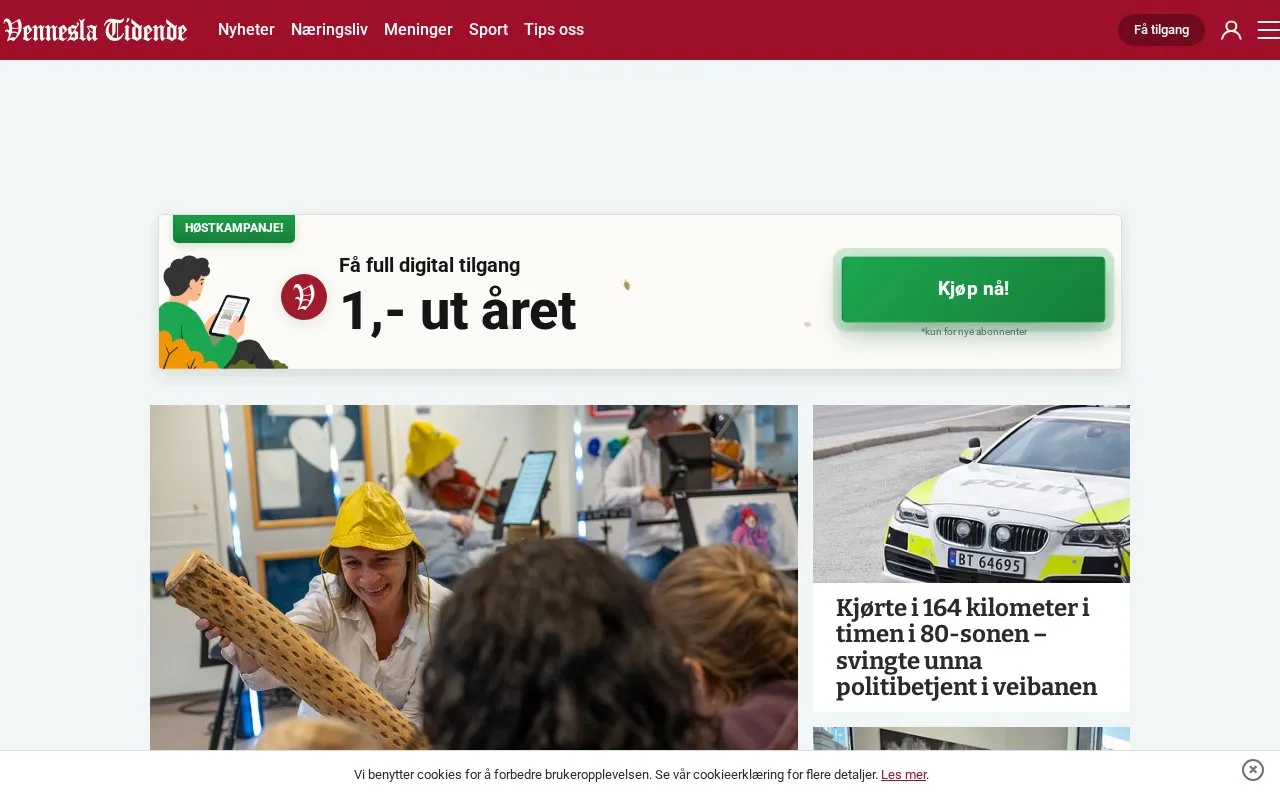Open the Nyheter section
Screen dimensions: 1280x800
pos(246,30)
